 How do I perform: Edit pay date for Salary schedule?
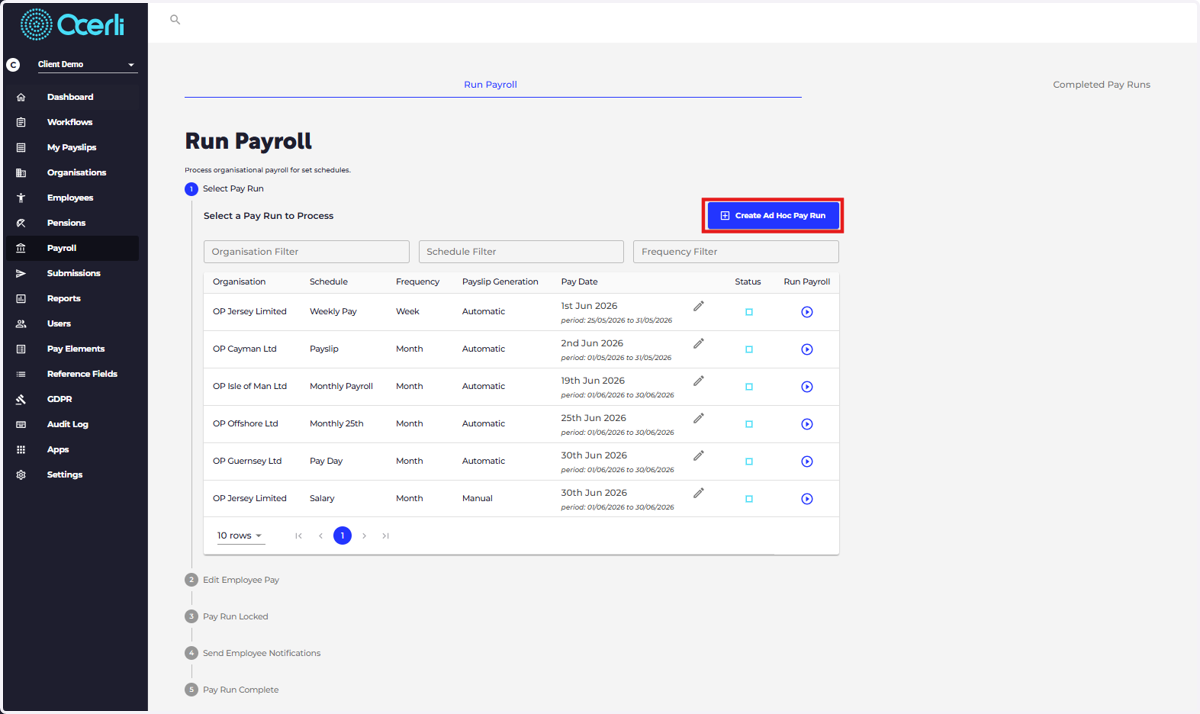click(699, 492)
